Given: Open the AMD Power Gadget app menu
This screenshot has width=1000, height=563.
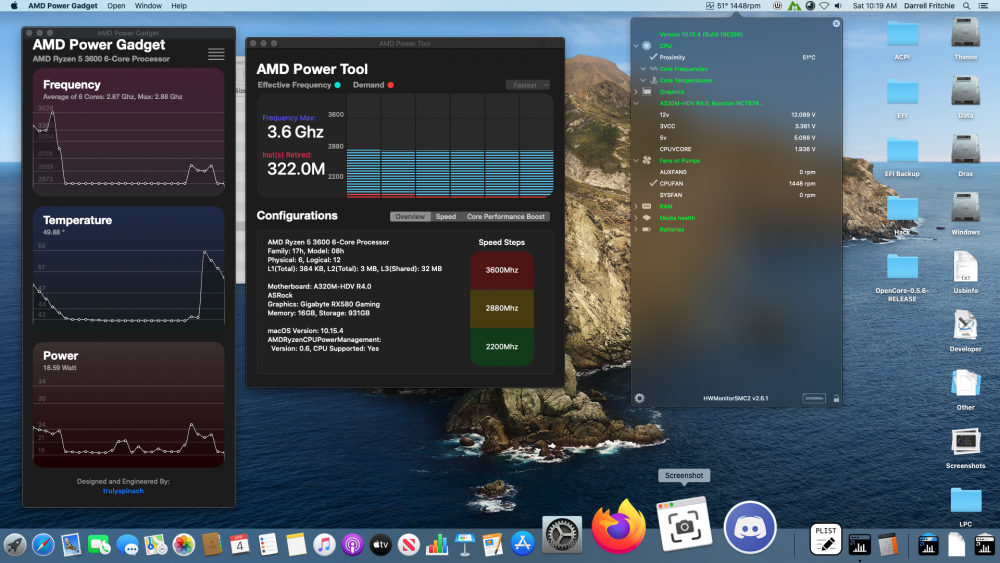Looking at the screenshot, I should pos(62,6).
